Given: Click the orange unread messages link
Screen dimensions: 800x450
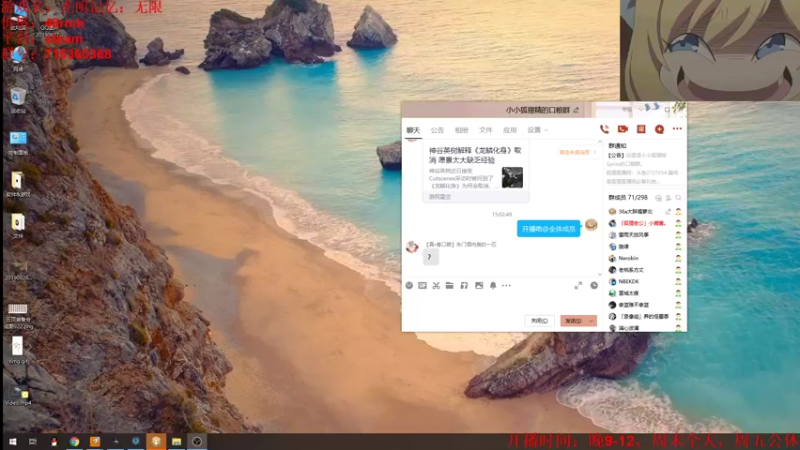Looking at the screenshot, I should (577, 153).
